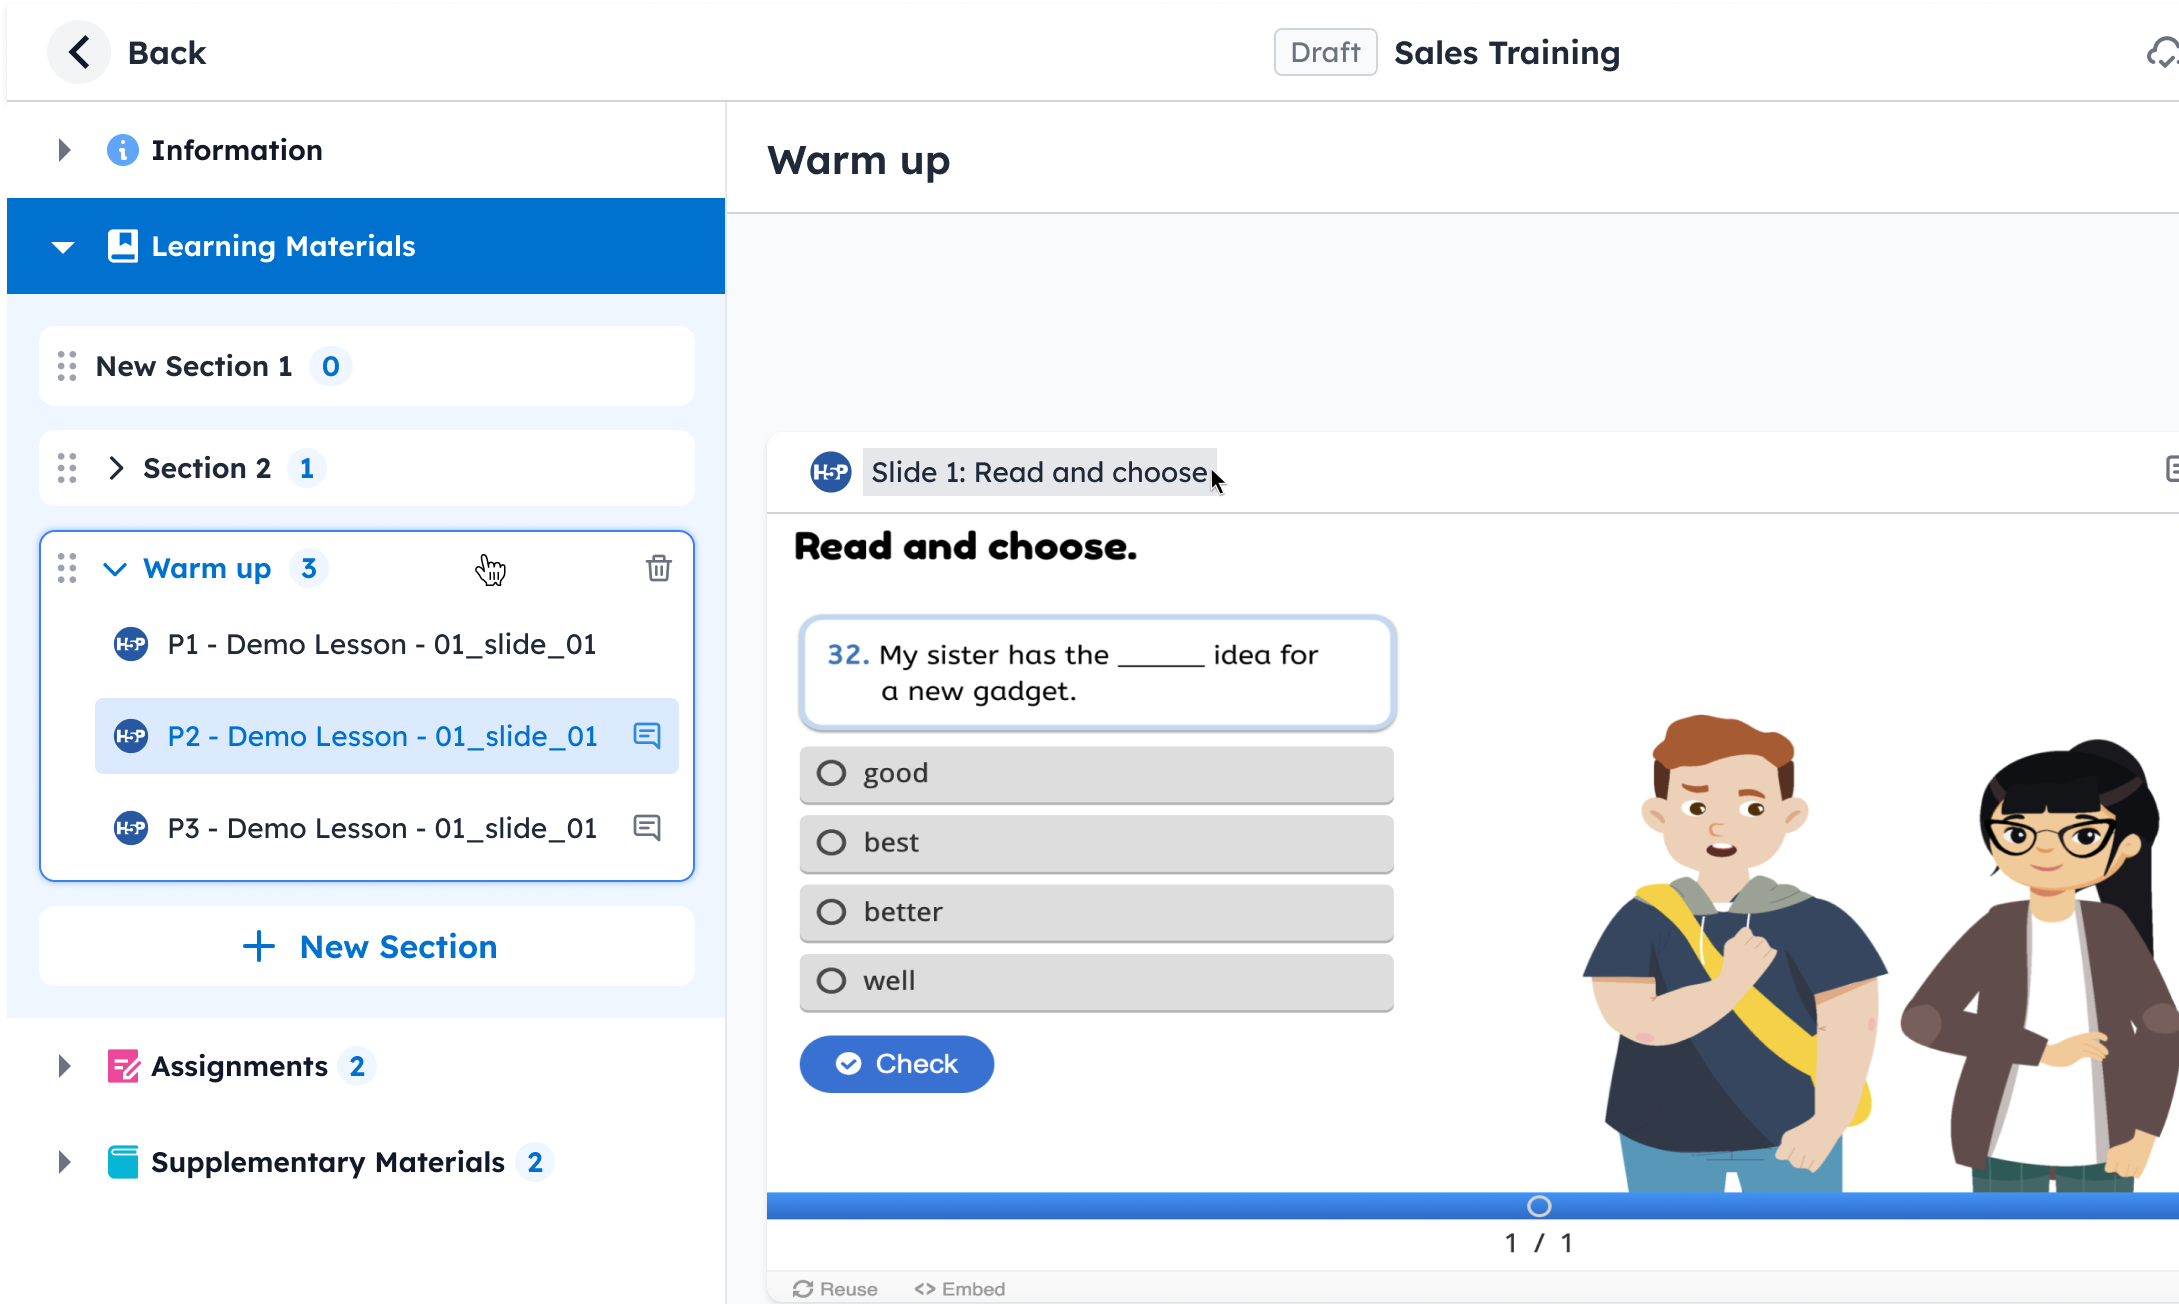
Task: Choose the 'well' radio option
Action: [832, 981]
